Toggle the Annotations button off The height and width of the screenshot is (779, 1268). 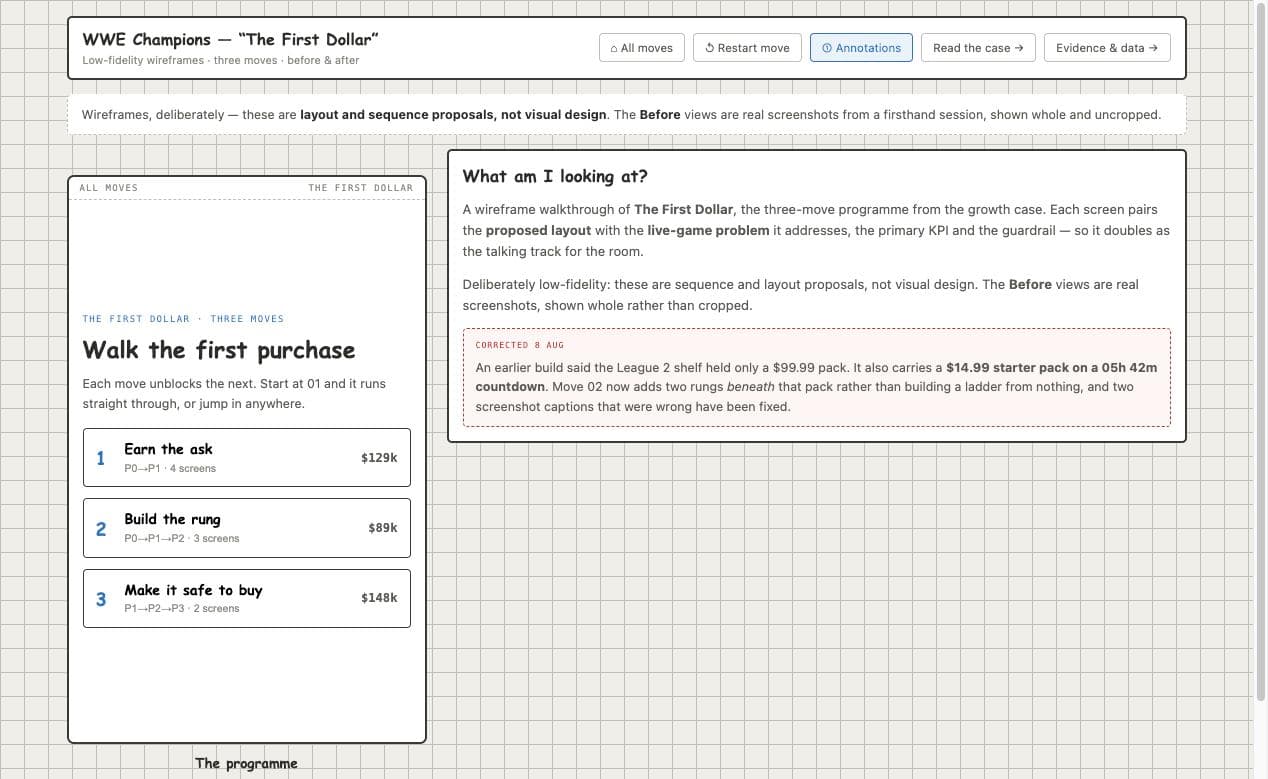coord(861,48)
